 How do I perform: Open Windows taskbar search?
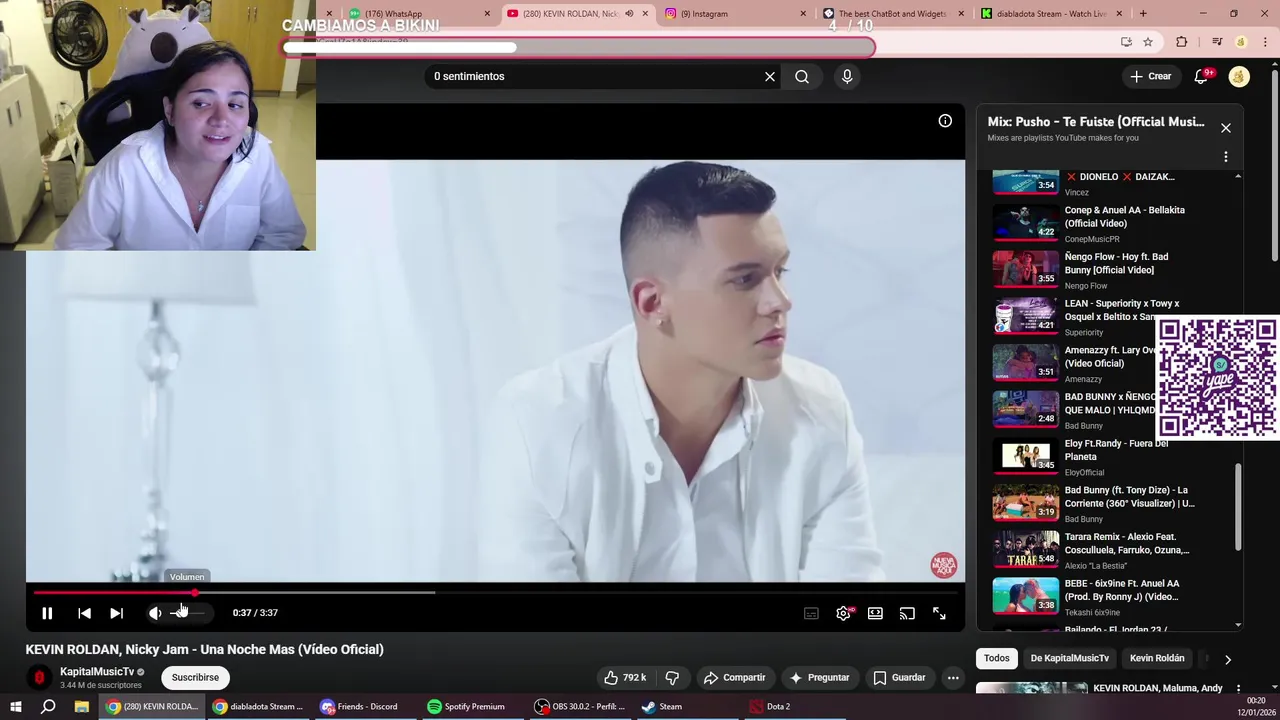(48, 707)
